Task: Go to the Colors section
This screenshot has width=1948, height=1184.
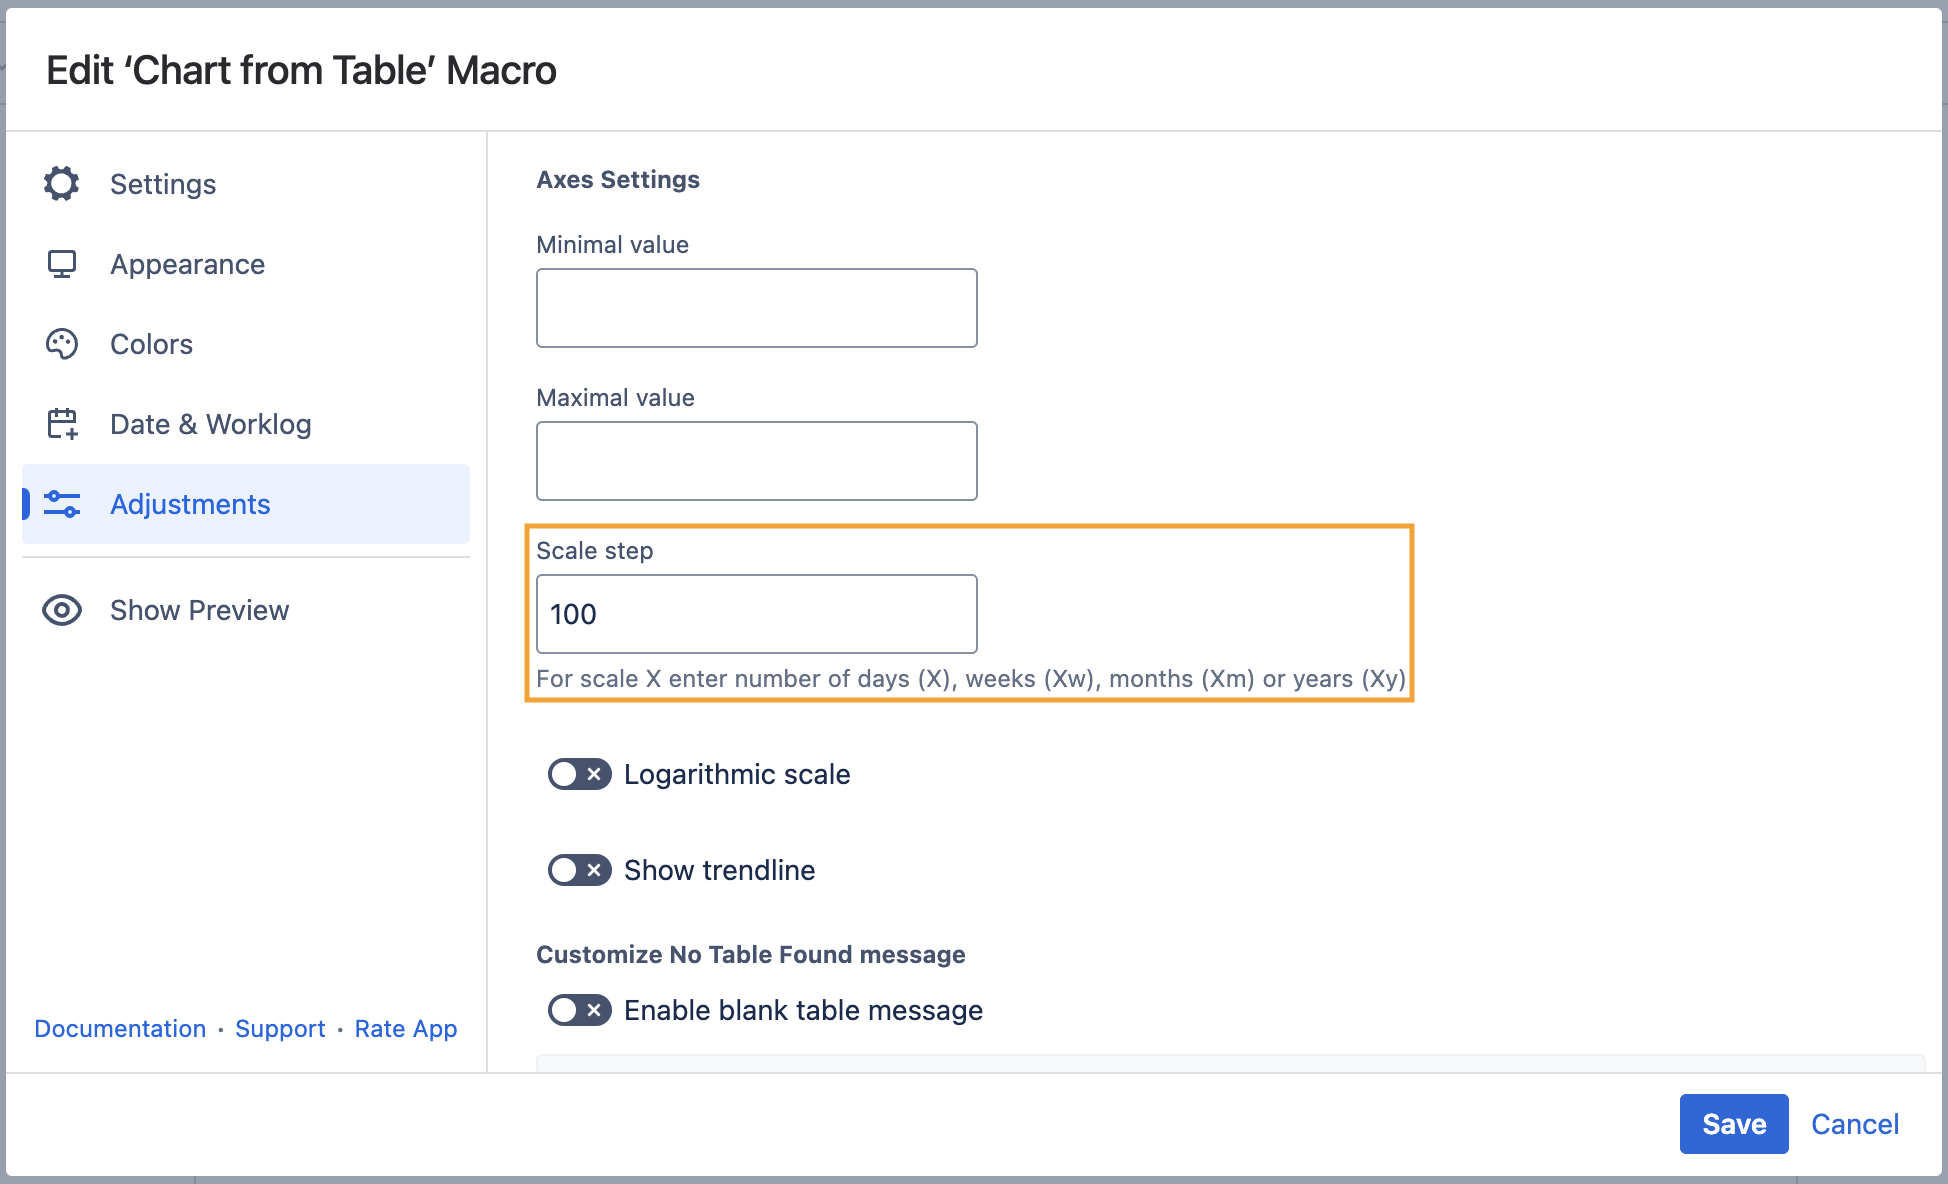Action: click(x=152, y=344)
